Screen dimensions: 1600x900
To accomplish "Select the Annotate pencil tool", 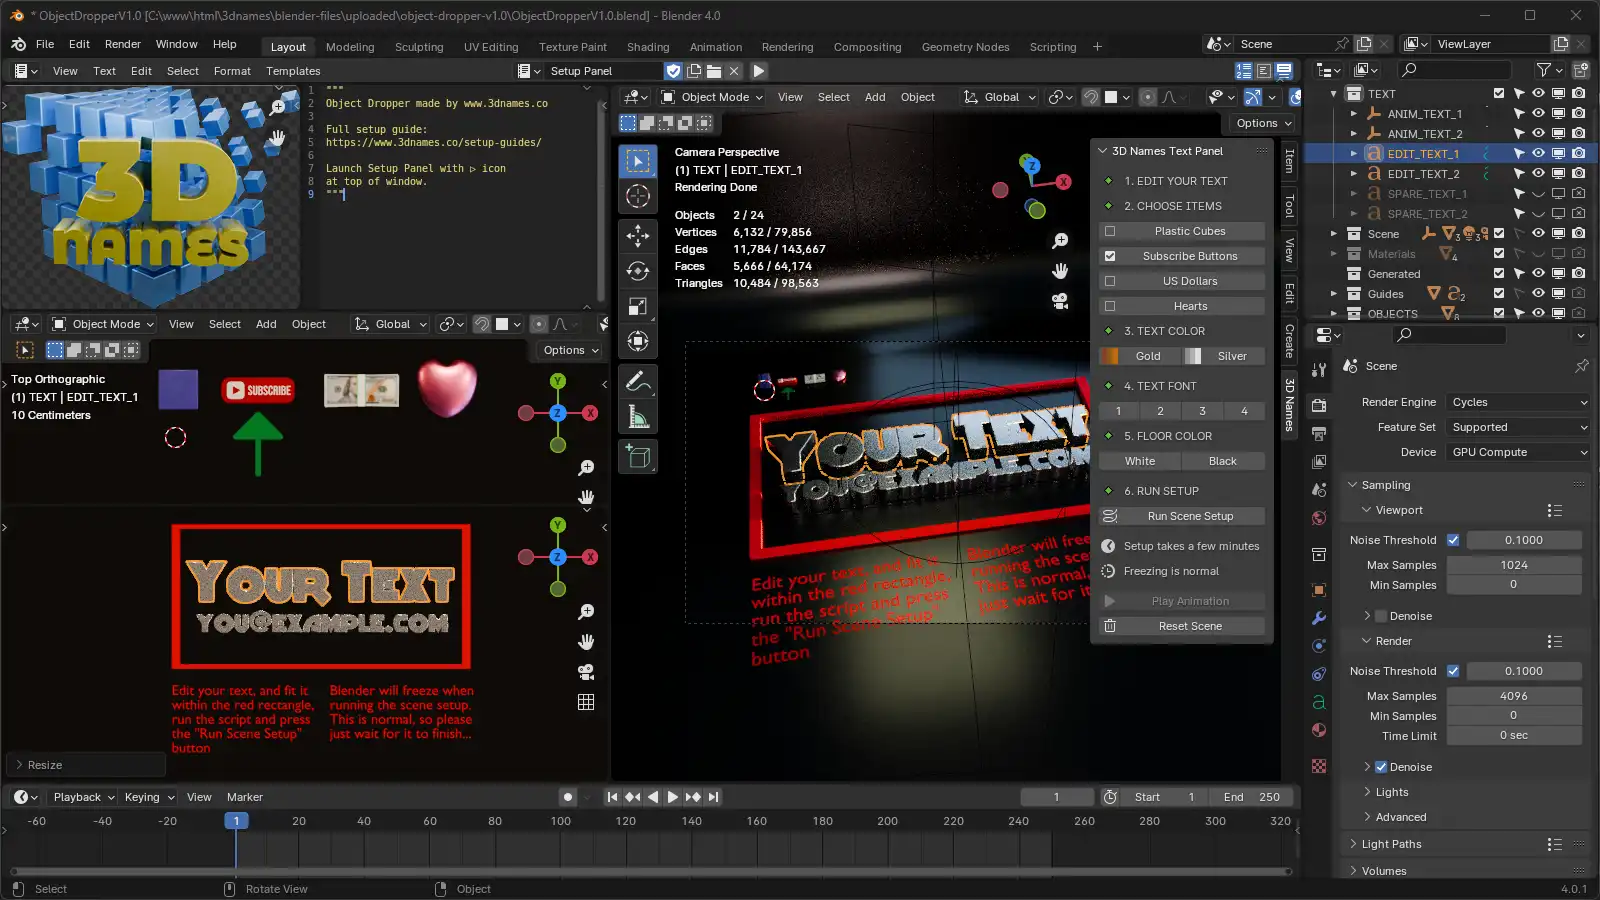I will click(638, 381).
